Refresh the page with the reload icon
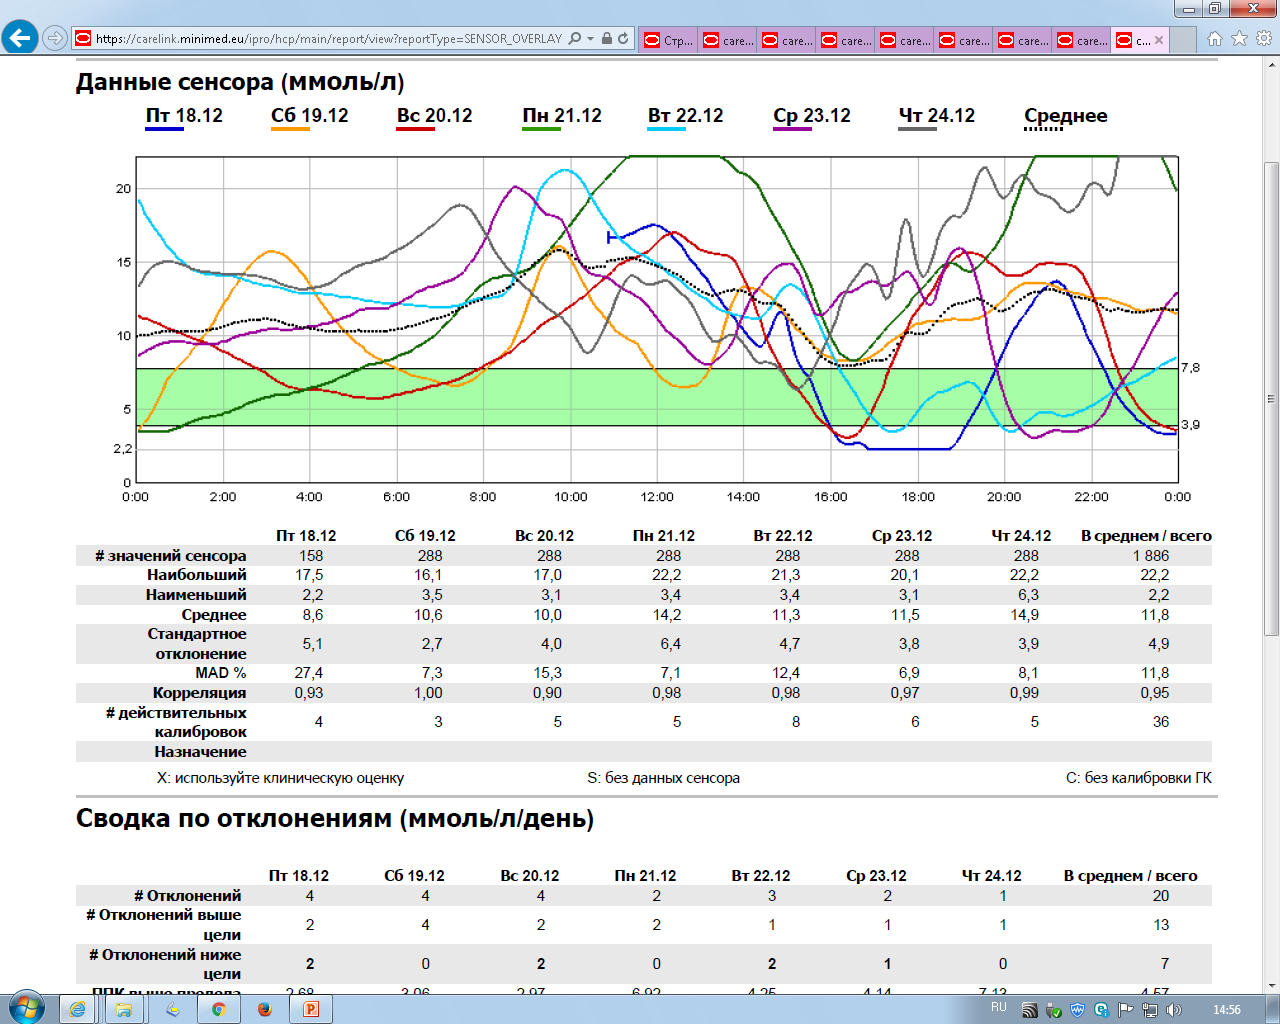The height and width of the screenshot is (1024, 1280). coord(623,39)
